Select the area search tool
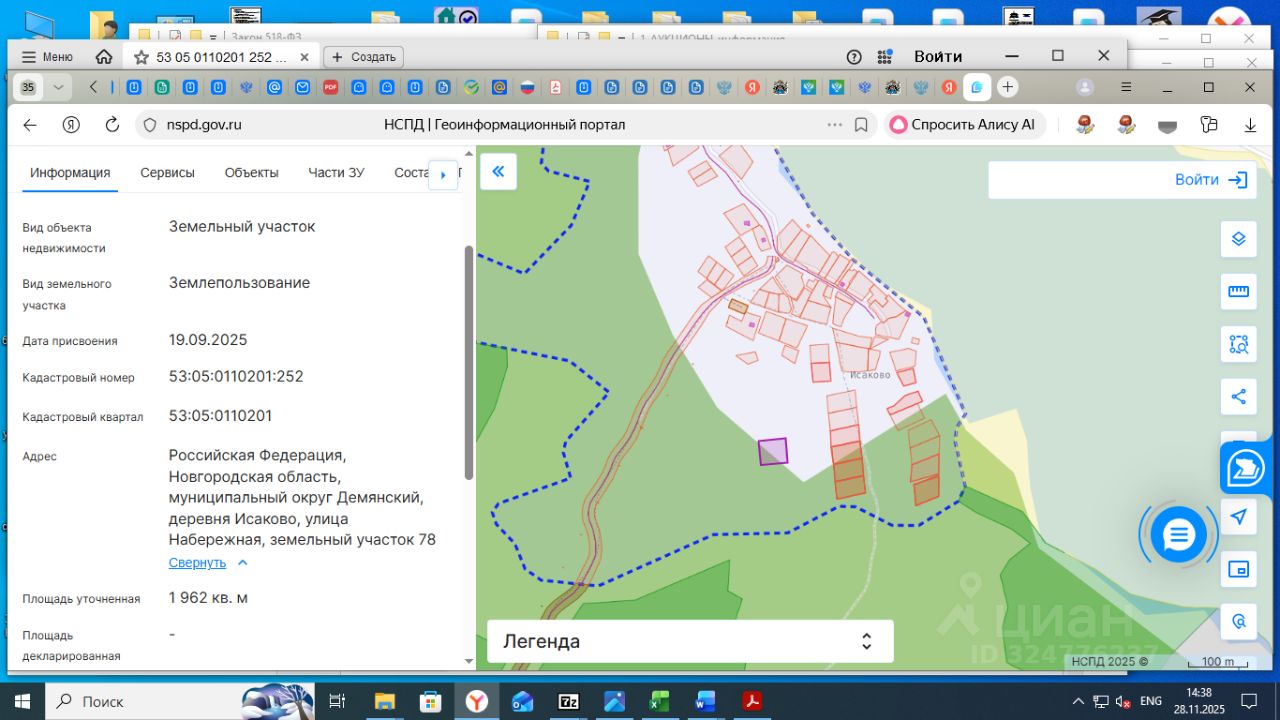 tap(1238, 345)
